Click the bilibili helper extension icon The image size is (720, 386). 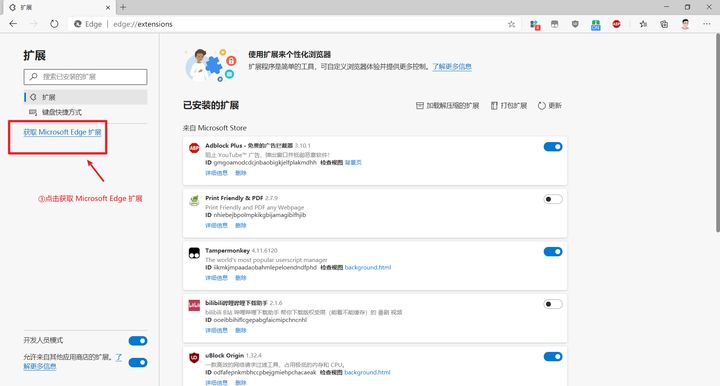point(194,305)
